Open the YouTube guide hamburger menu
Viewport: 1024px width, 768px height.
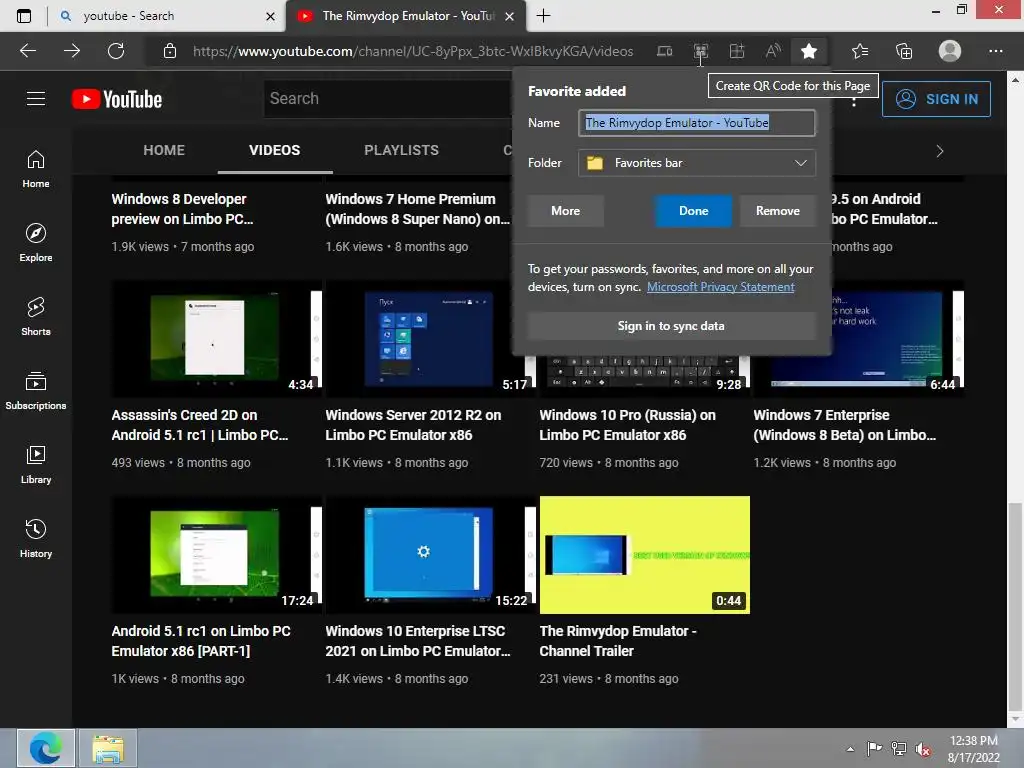click(36, 99)
